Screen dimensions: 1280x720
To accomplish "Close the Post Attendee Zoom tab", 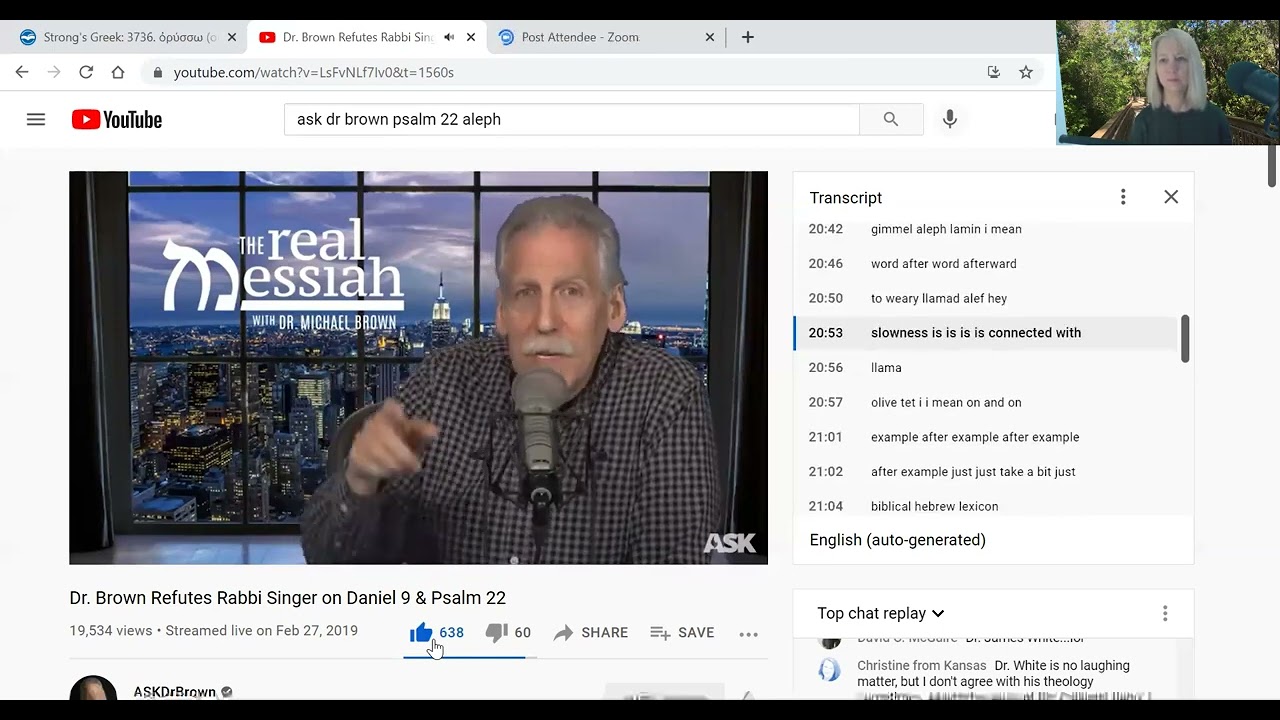I will pos(710,37).
